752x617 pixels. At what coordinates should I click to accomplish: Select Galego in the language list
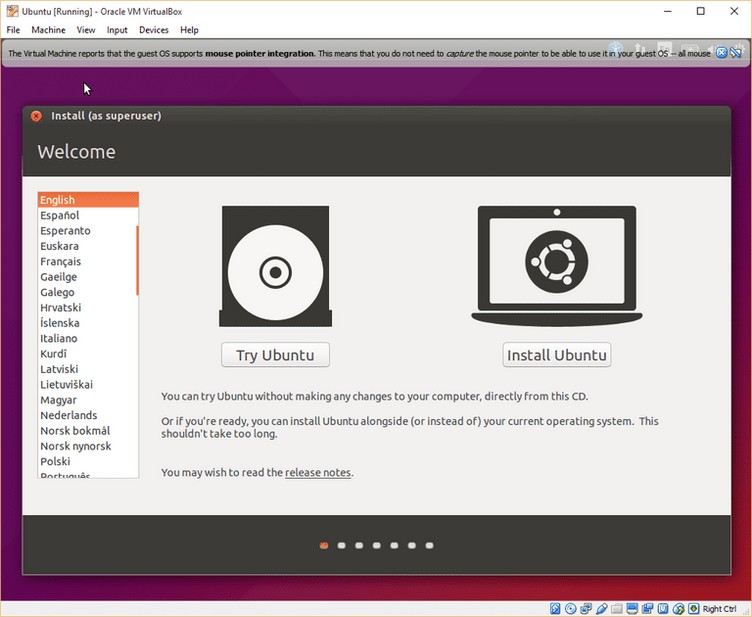click(88, 292)
